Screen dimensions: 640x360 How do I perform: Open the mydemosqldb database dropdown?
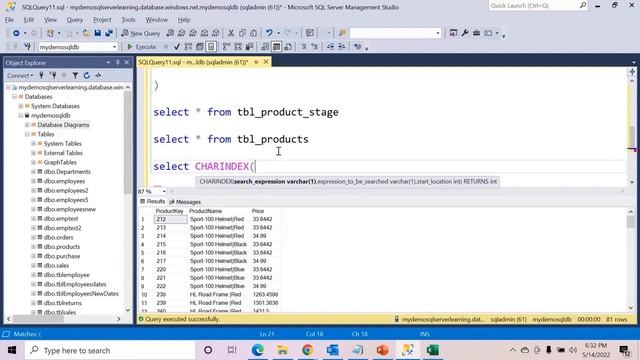114,47
